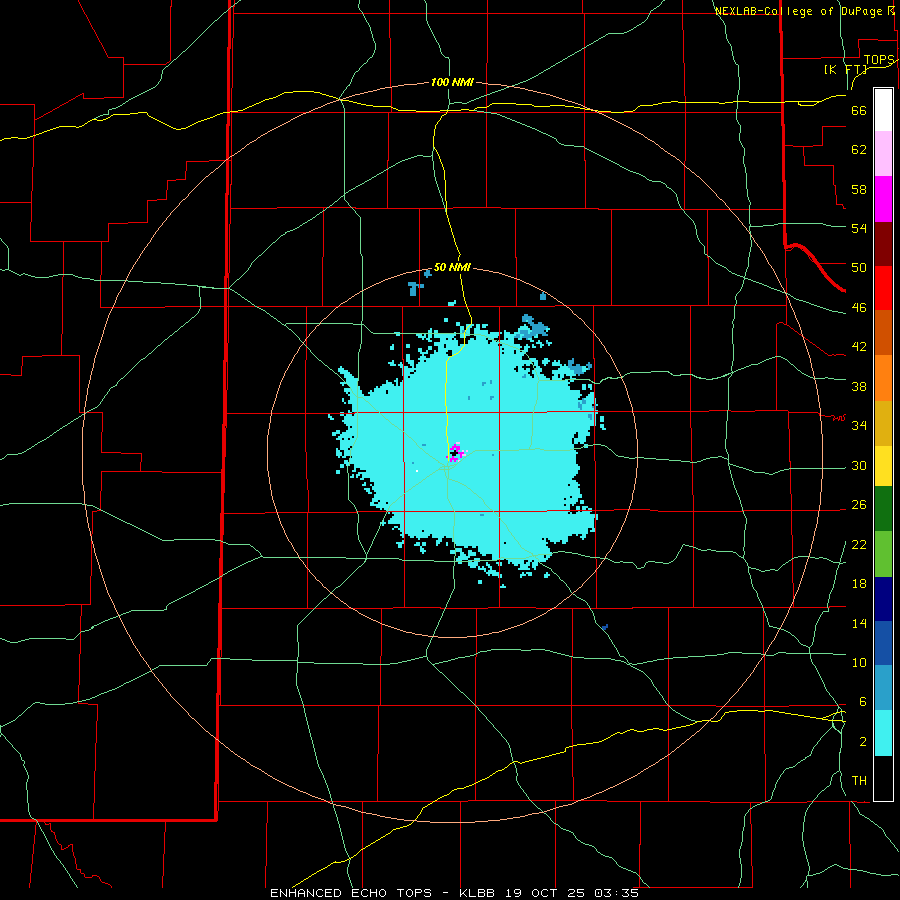Image resolution: width=900 pixels, height=900 pixels.
Task: Click legend value "38"
Action: [859, 386]
